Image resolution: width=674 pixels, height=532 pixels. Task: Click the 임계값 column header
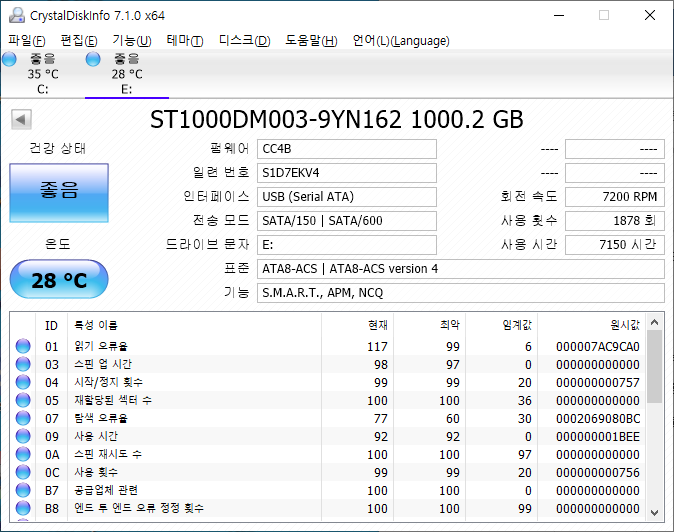coord(501,325)
